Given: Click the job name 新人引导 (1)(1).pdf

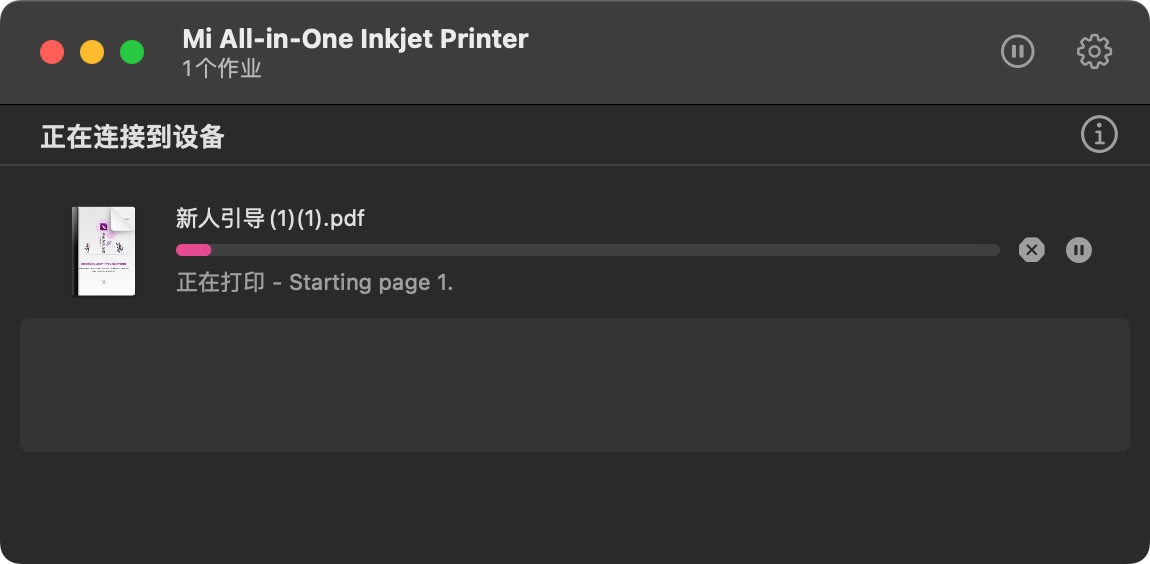Looking at the screenshot, I should (x=270, y=218).
